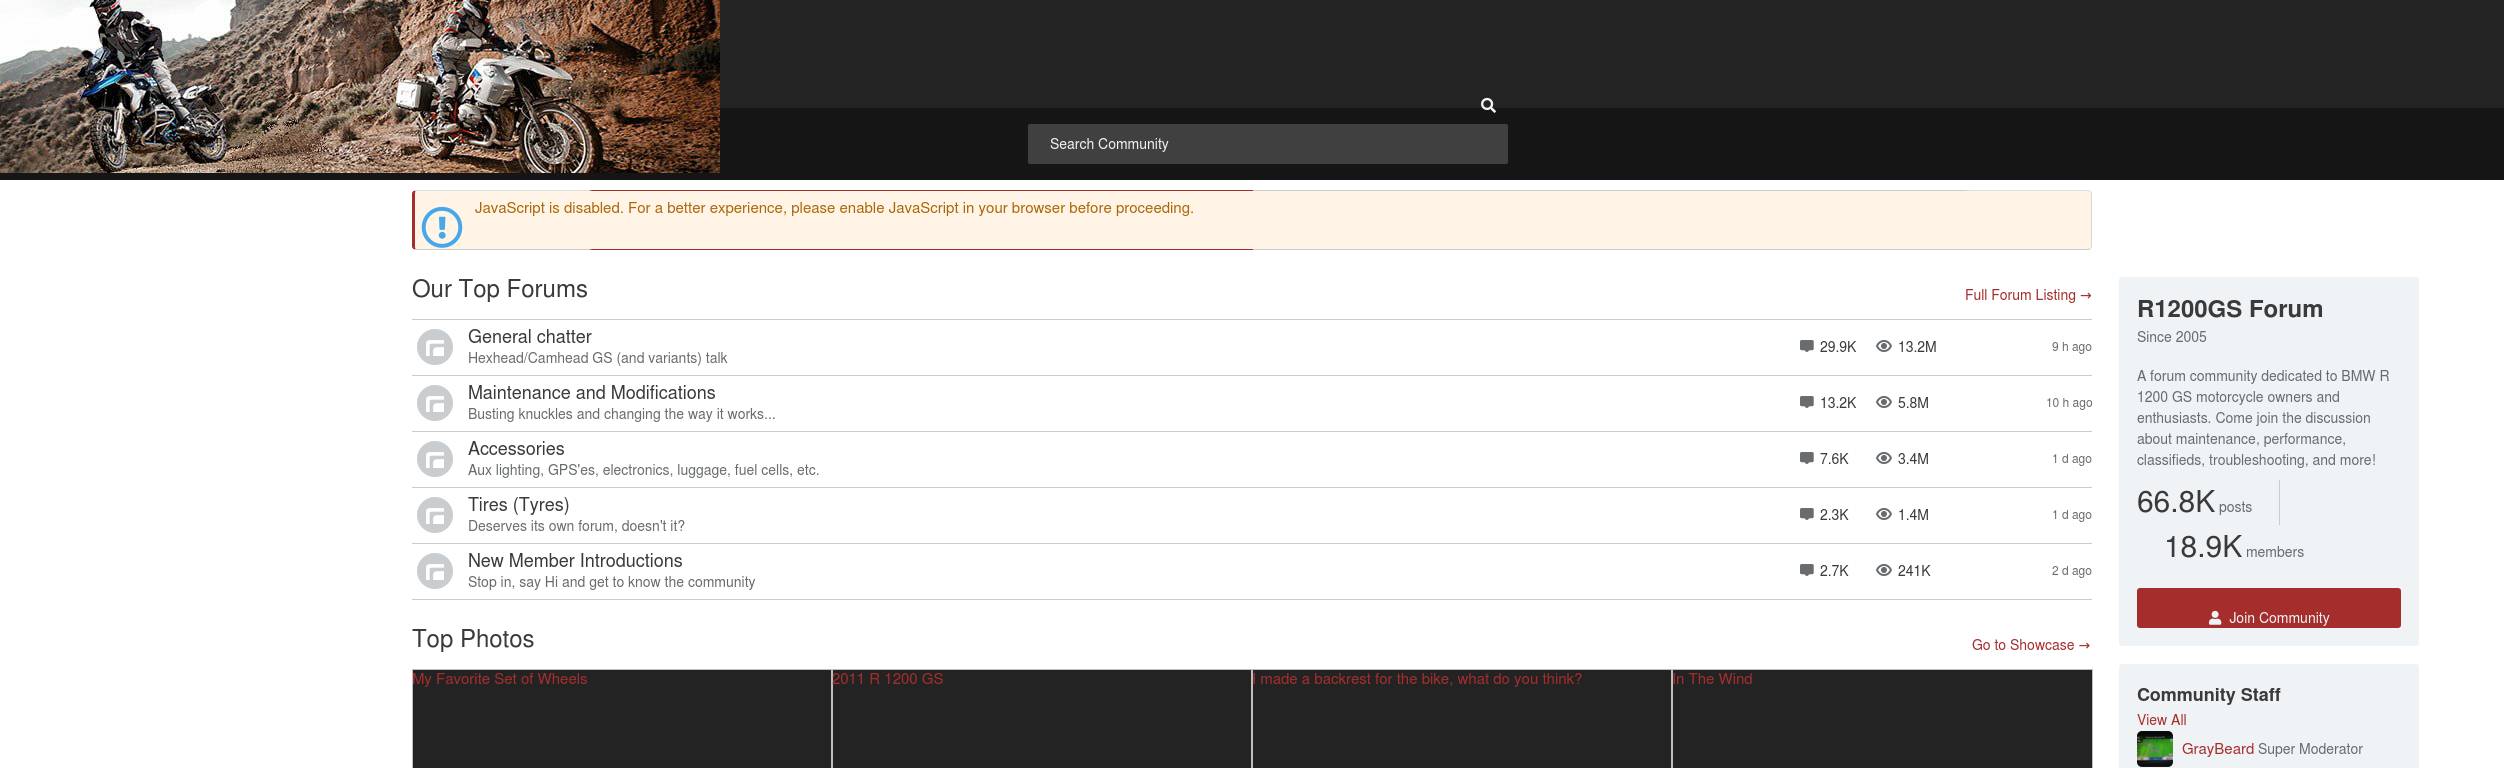This screenshot has width=2504, height=768.
Task: Select the My Favorite Set of Wheels photo
Action: click(x=620, y=720)
